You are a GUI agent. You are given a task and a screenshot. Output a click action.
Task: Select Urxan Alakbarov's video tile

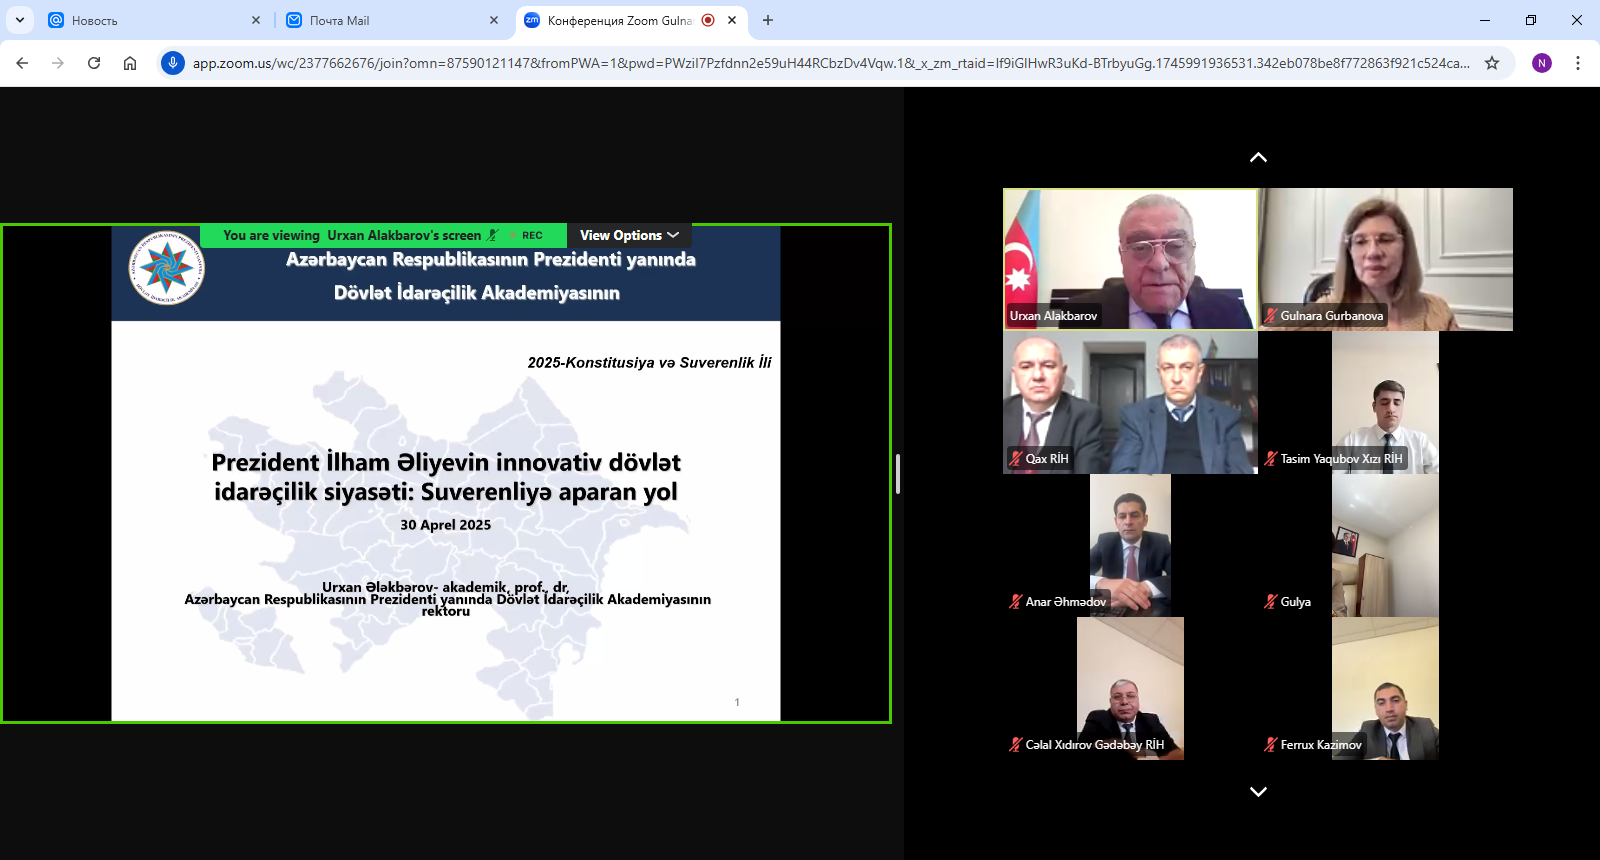click(1130, 259)
